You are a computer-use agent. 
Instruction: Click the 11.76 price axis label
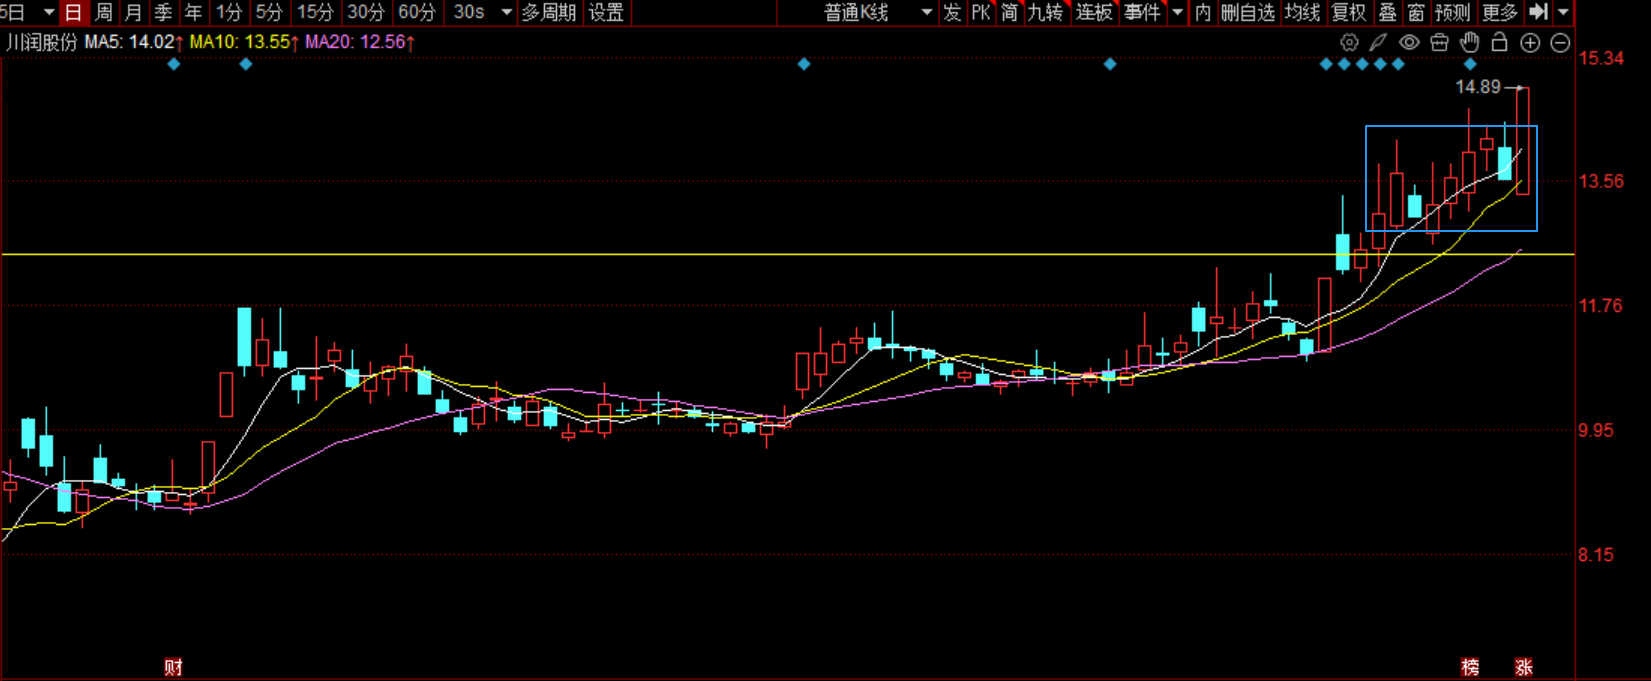pos(1601,306)
